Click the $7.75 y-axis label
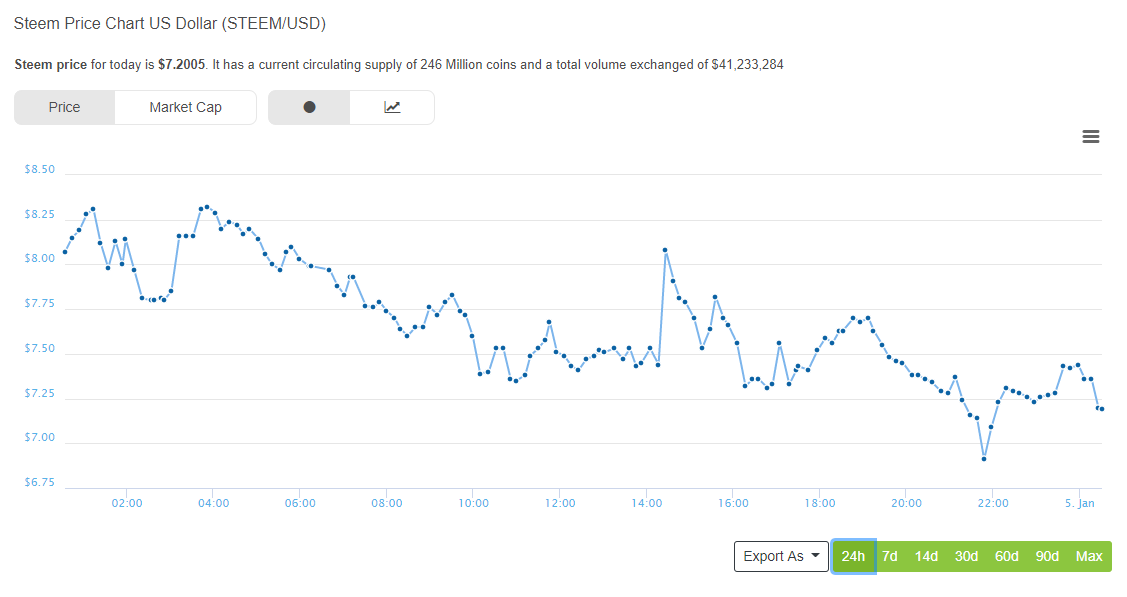The image size is (1127, 597). [40, 304]
